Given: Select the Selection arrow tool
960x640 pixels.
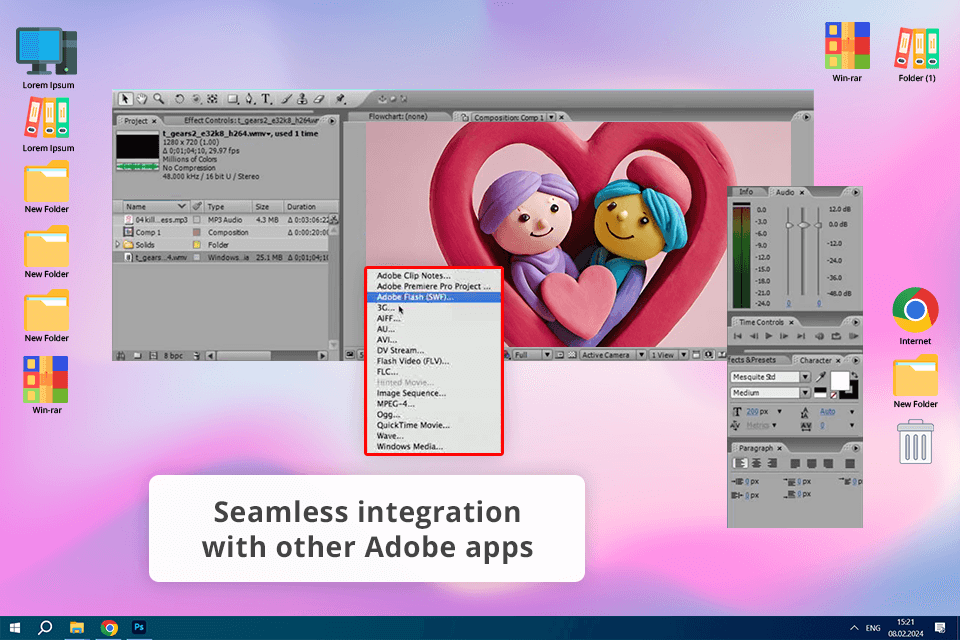Looking at the screenshot, I should [x=125, y=99].
